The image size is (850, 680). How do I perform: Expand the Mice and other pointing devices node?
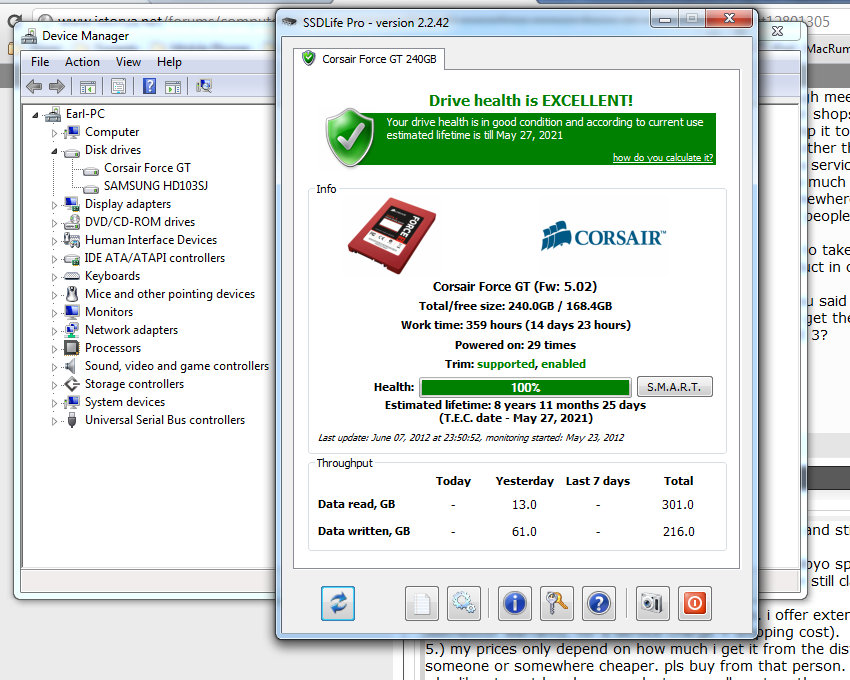click(x=54, y=295)
